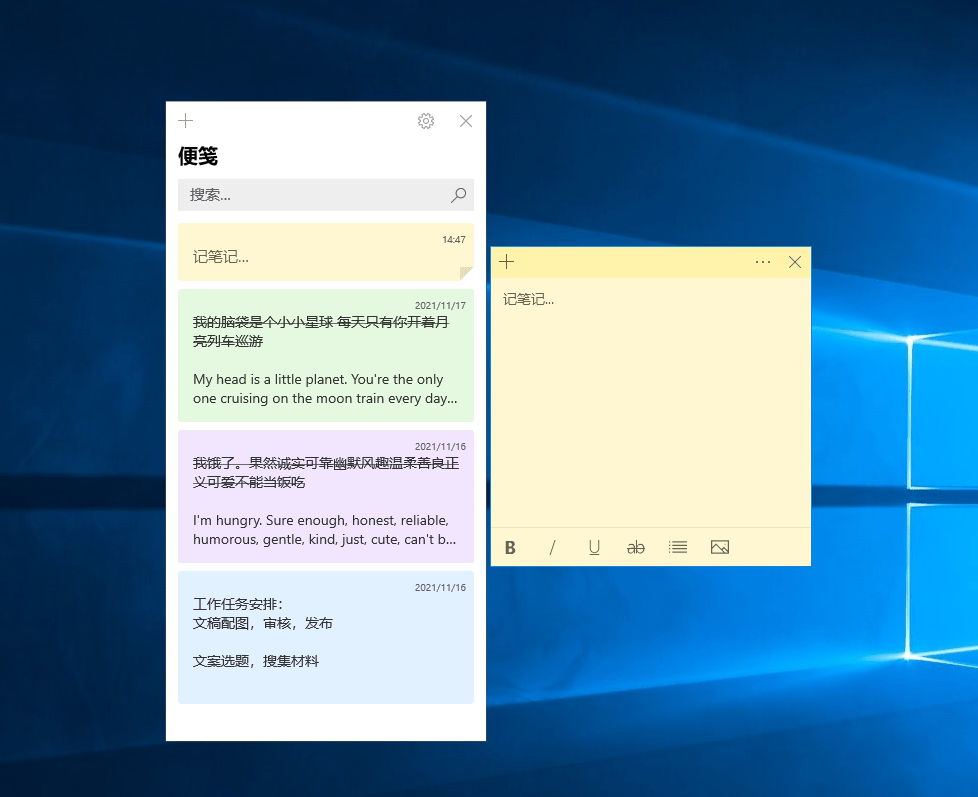Toggle underline formatting in the note

594,547
